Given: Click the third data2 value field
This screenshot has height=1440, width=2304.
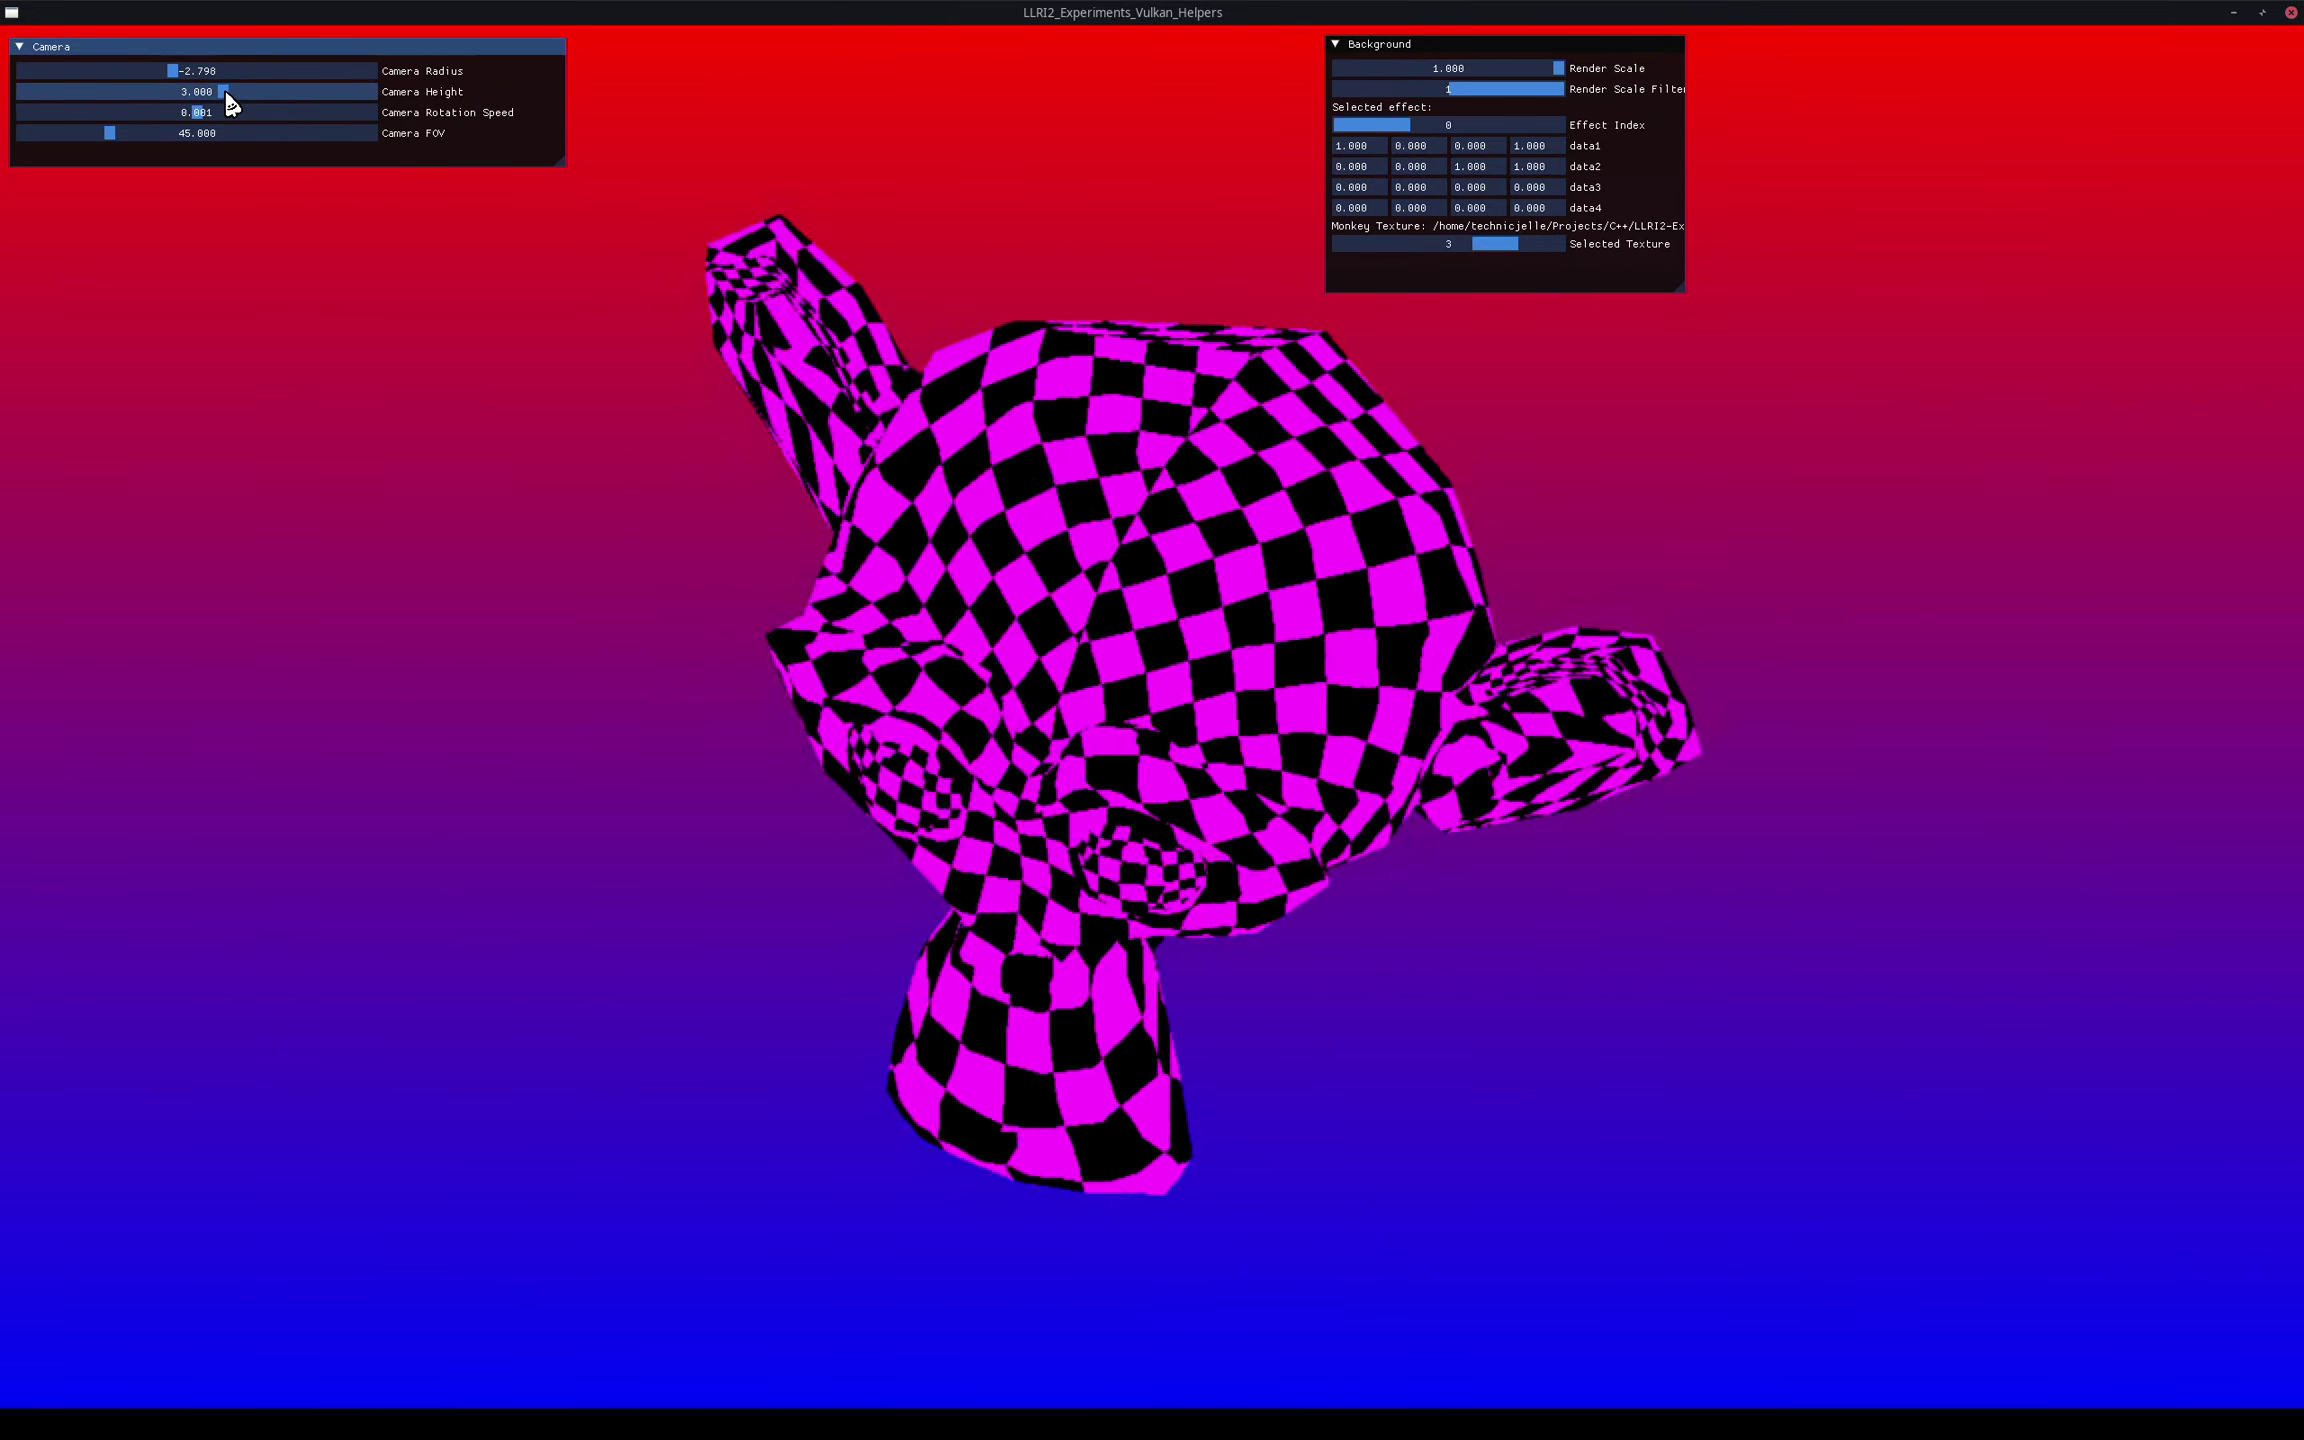Looking at the screenshot, I should (x=1477, y=167).
